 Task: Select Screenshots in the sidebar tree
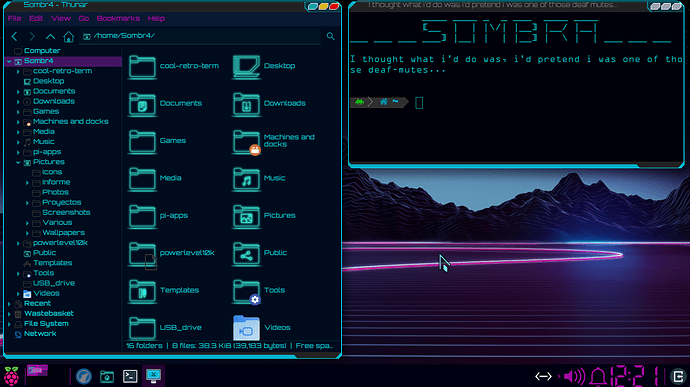tap(66, 213)
